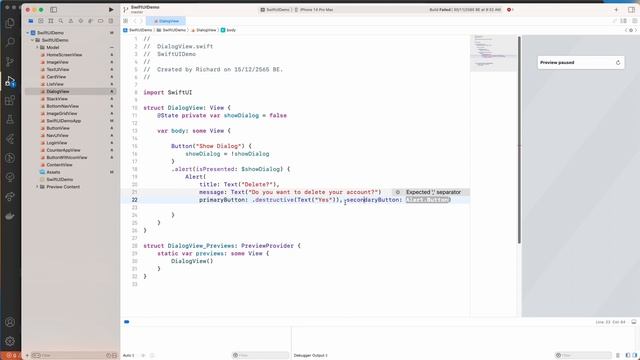Image resolution: width=640 pixels, height=360 pixels.
Task: Open ListView file in navigator
Action: pos(55,84)
